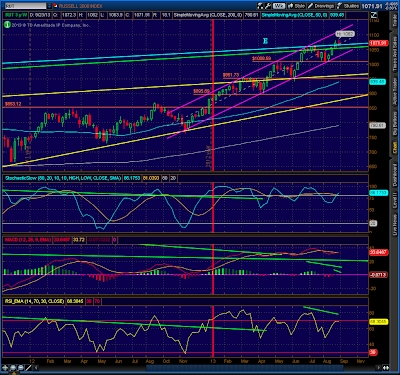Click the cyan letter E annotation on chart

coord(265,41)
